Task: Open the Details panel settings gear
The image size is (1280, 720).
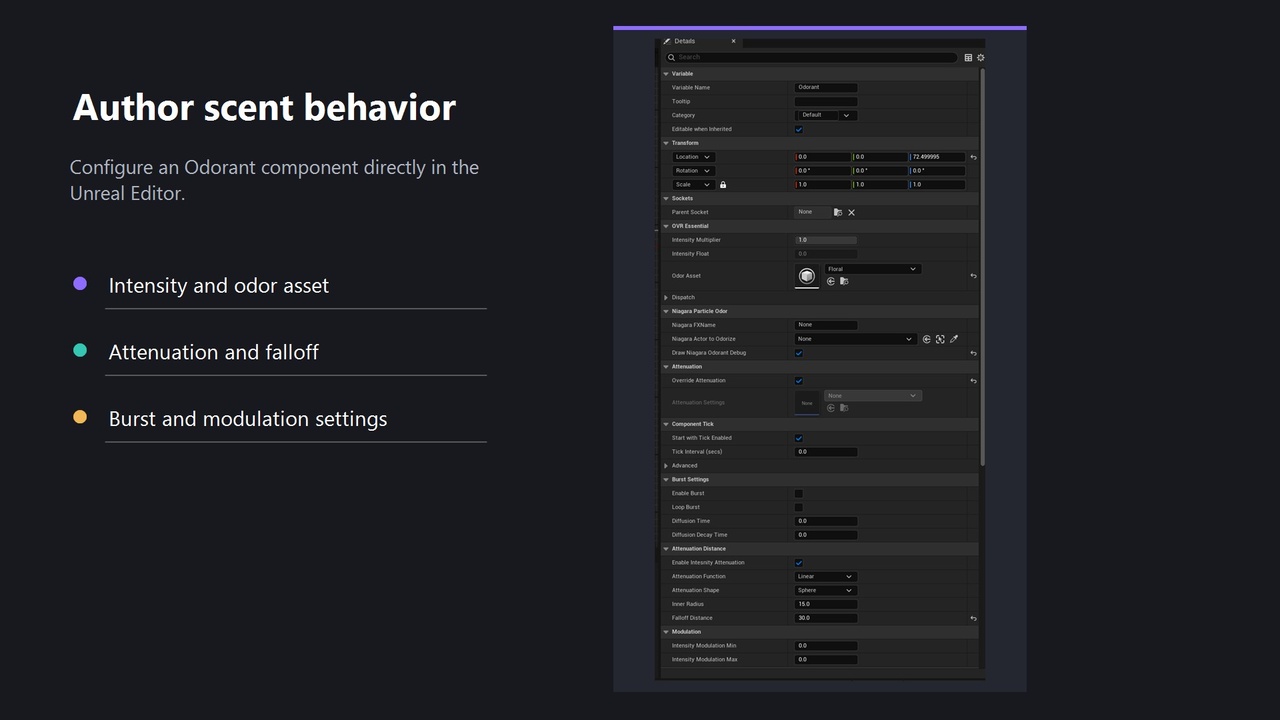Action: pyautogui.click(x=981, y=58)
